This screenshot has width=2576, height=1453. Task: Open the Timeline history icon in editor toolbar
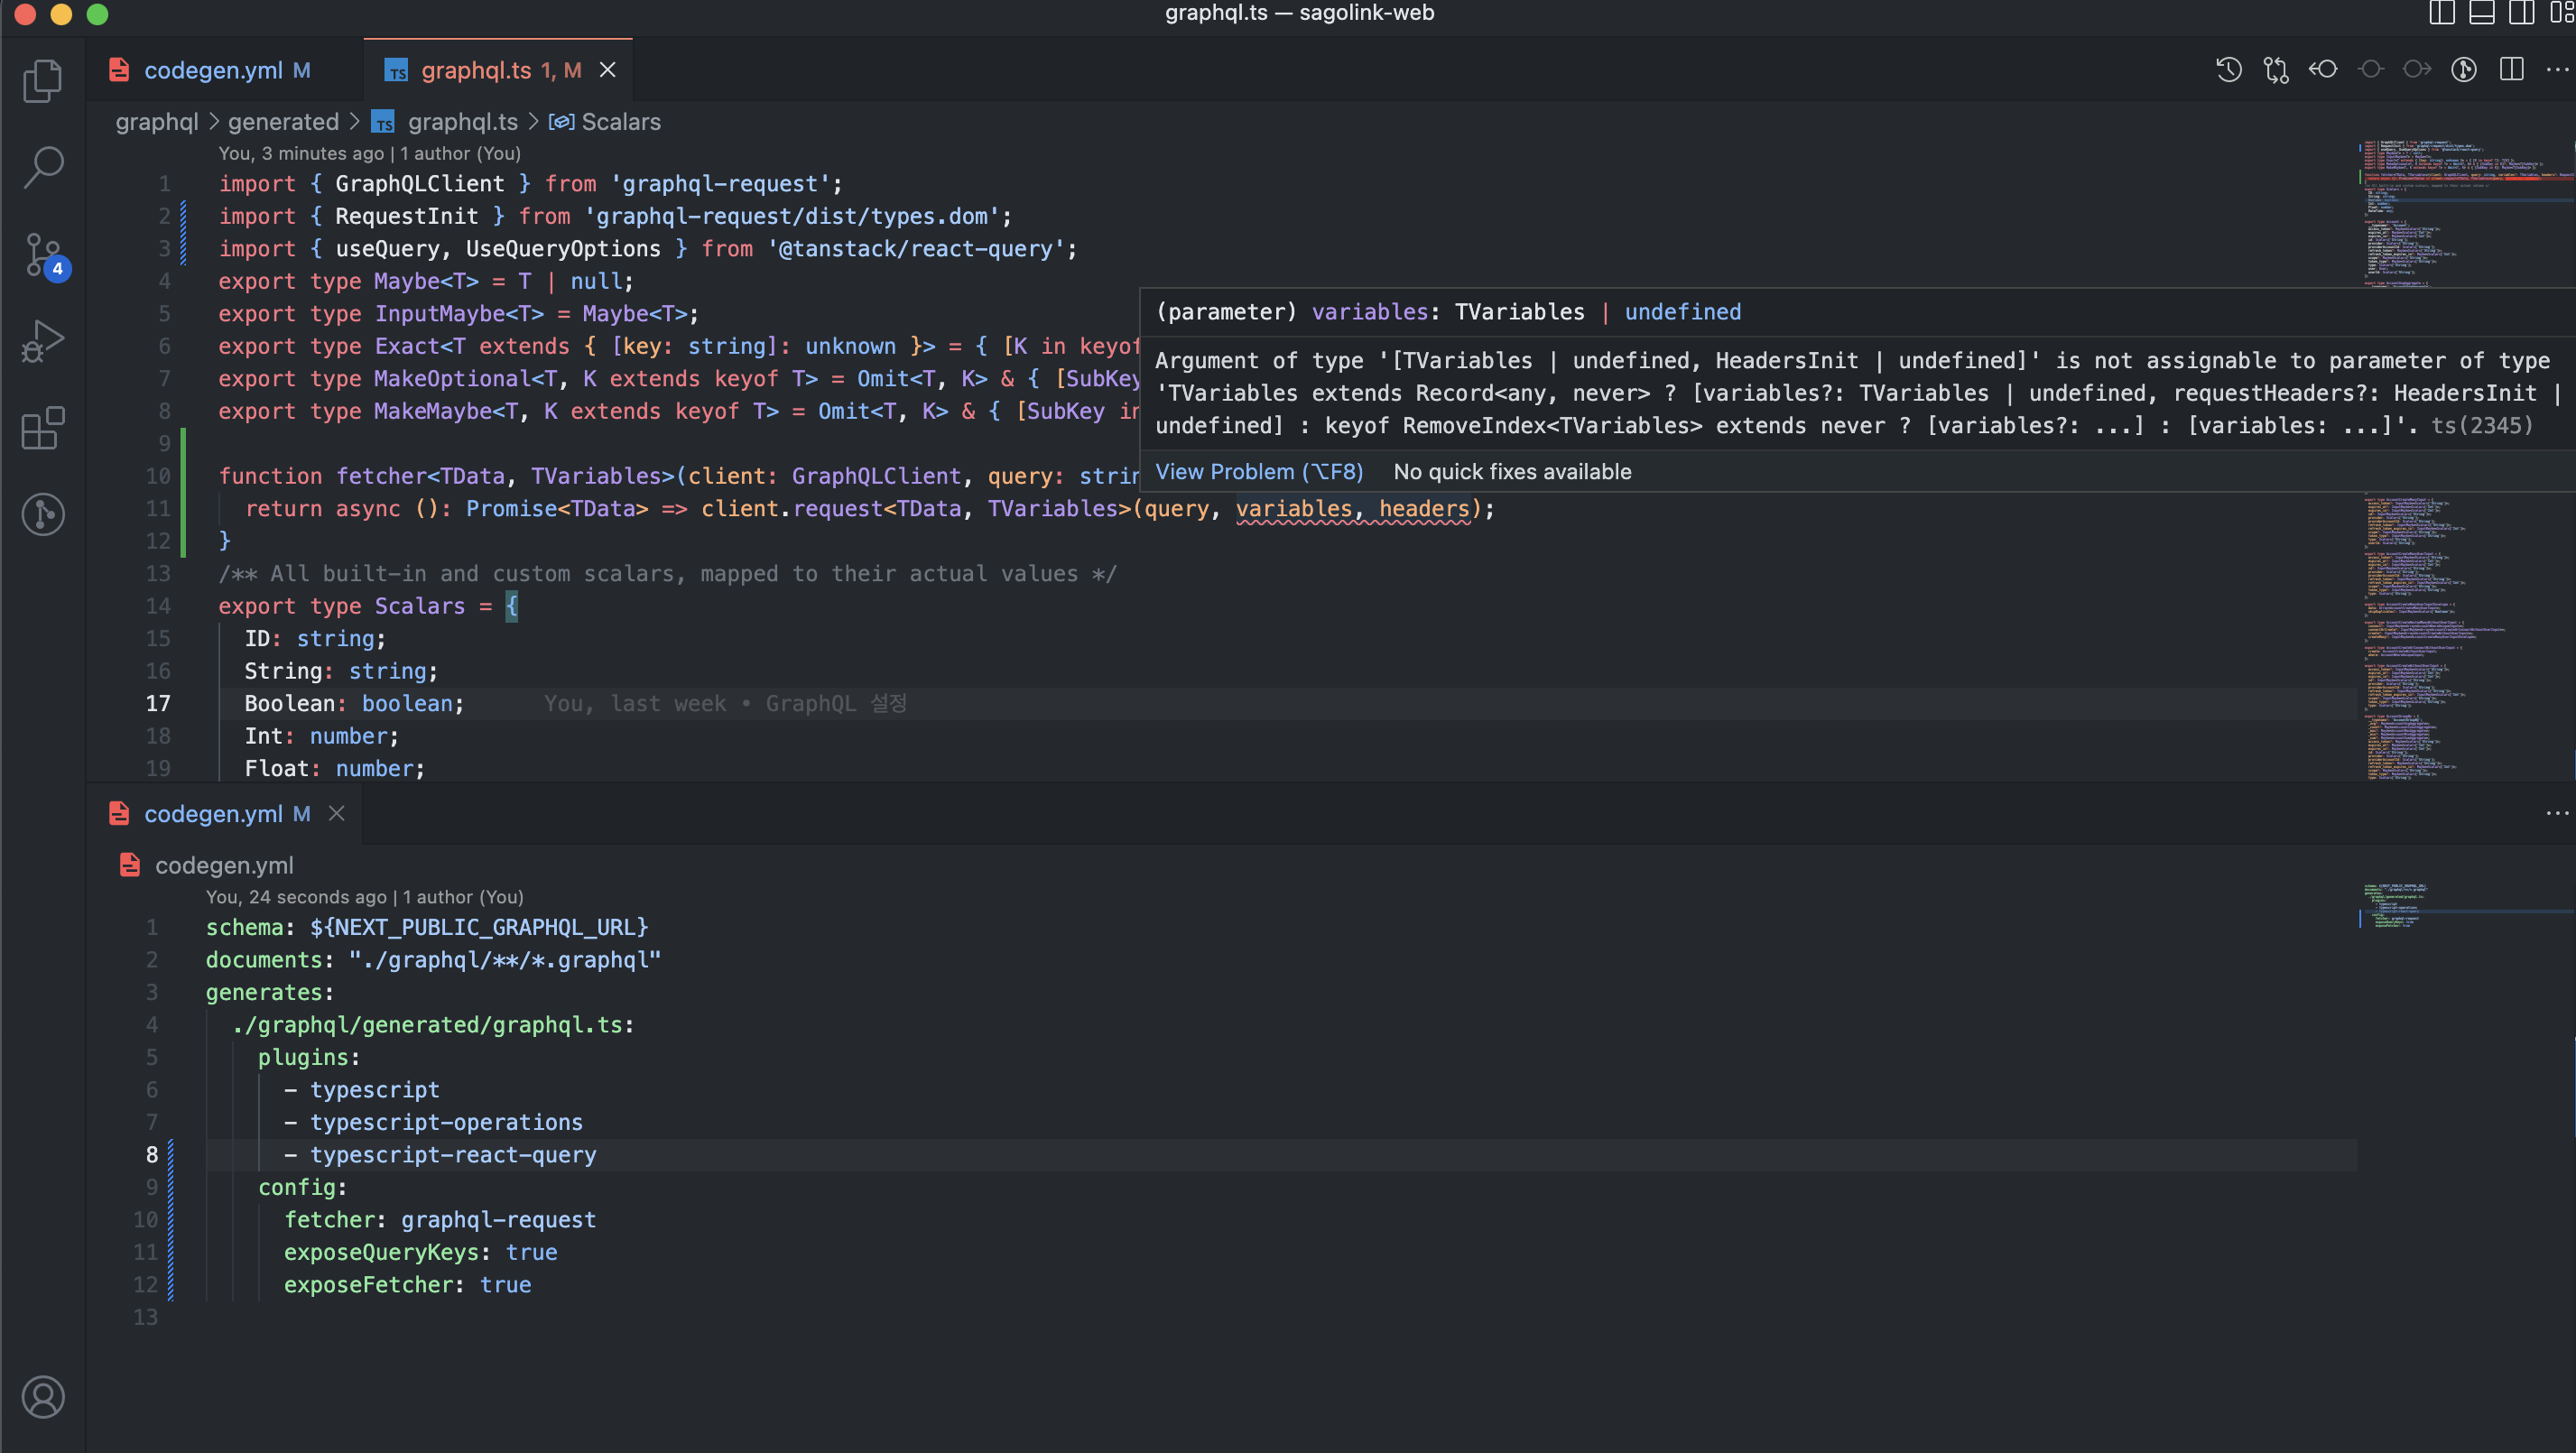[x=2229, y=69]
